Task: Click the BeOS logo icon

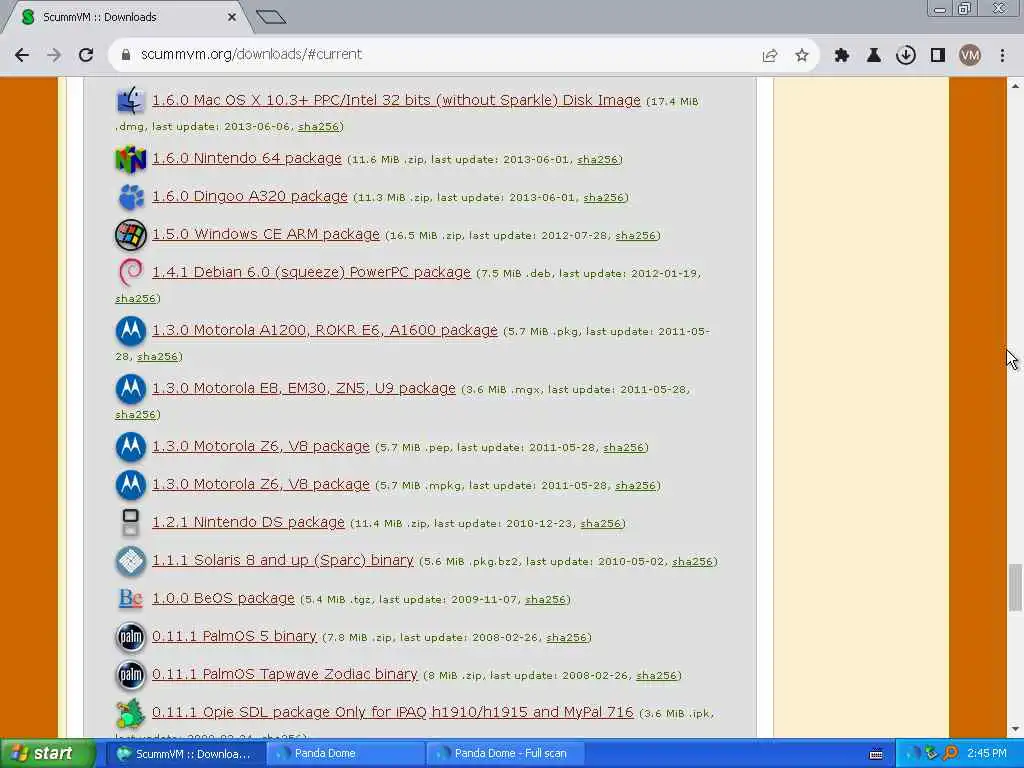Action: (131, 598)
